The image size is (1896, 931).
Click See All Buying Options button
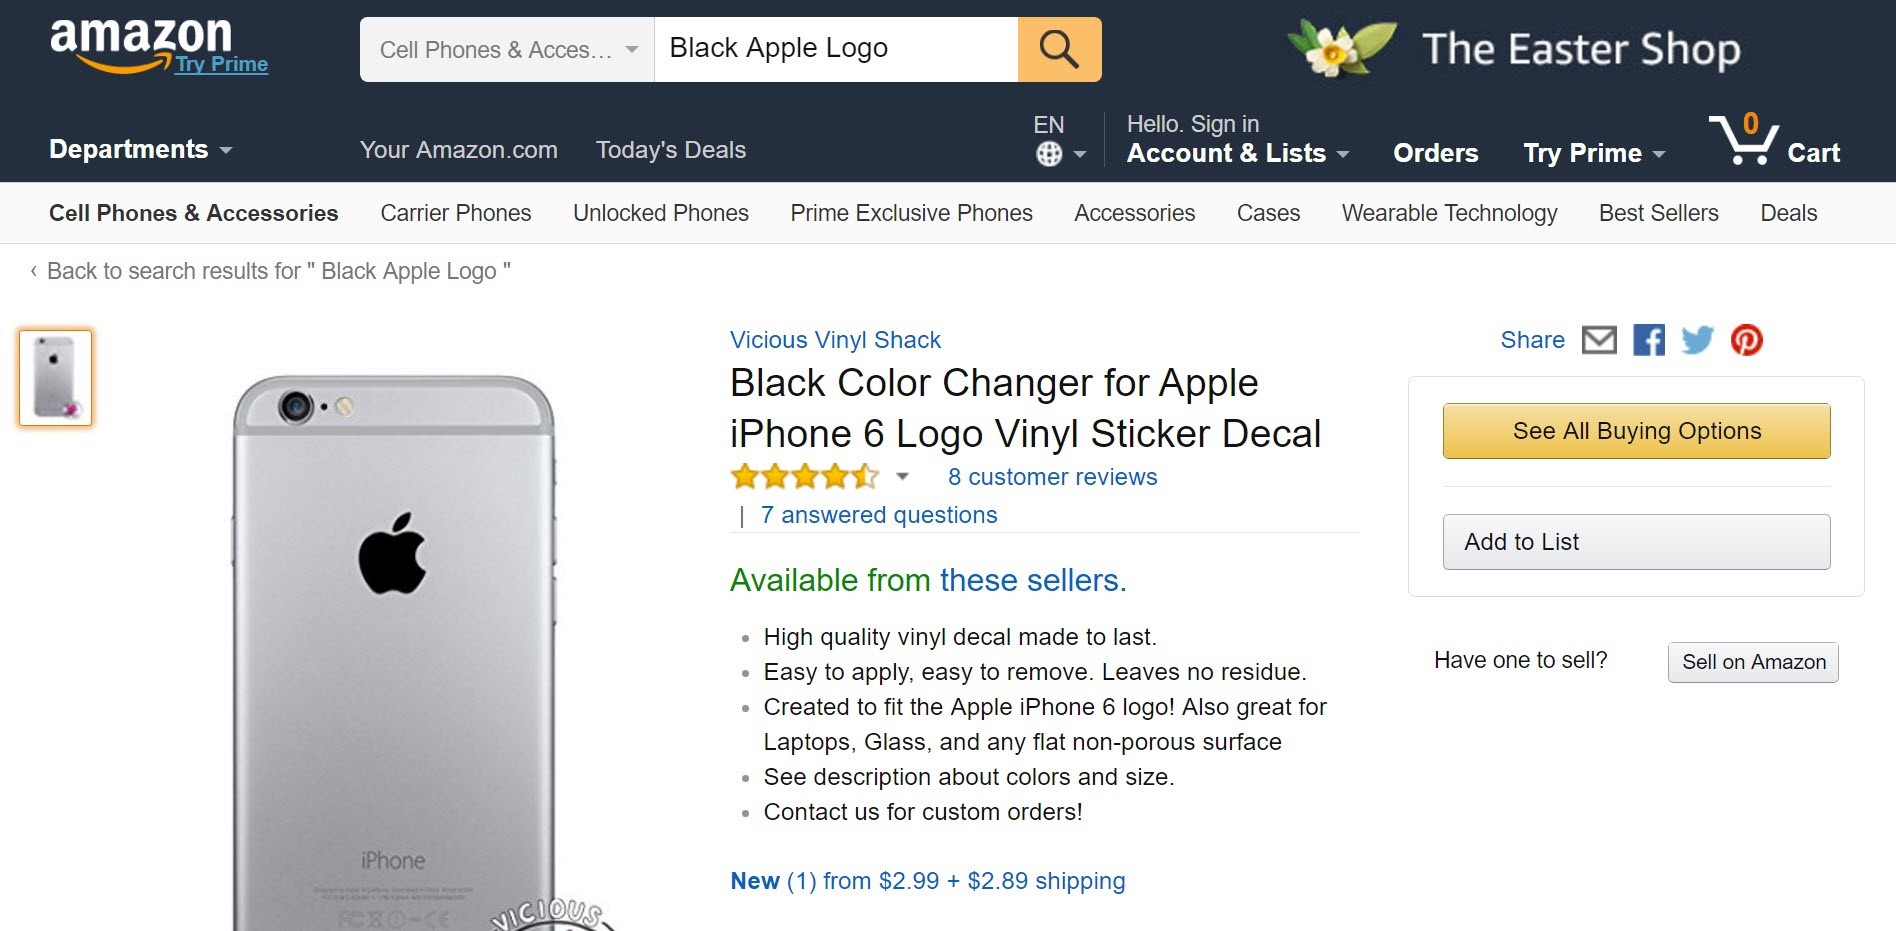1636,431
